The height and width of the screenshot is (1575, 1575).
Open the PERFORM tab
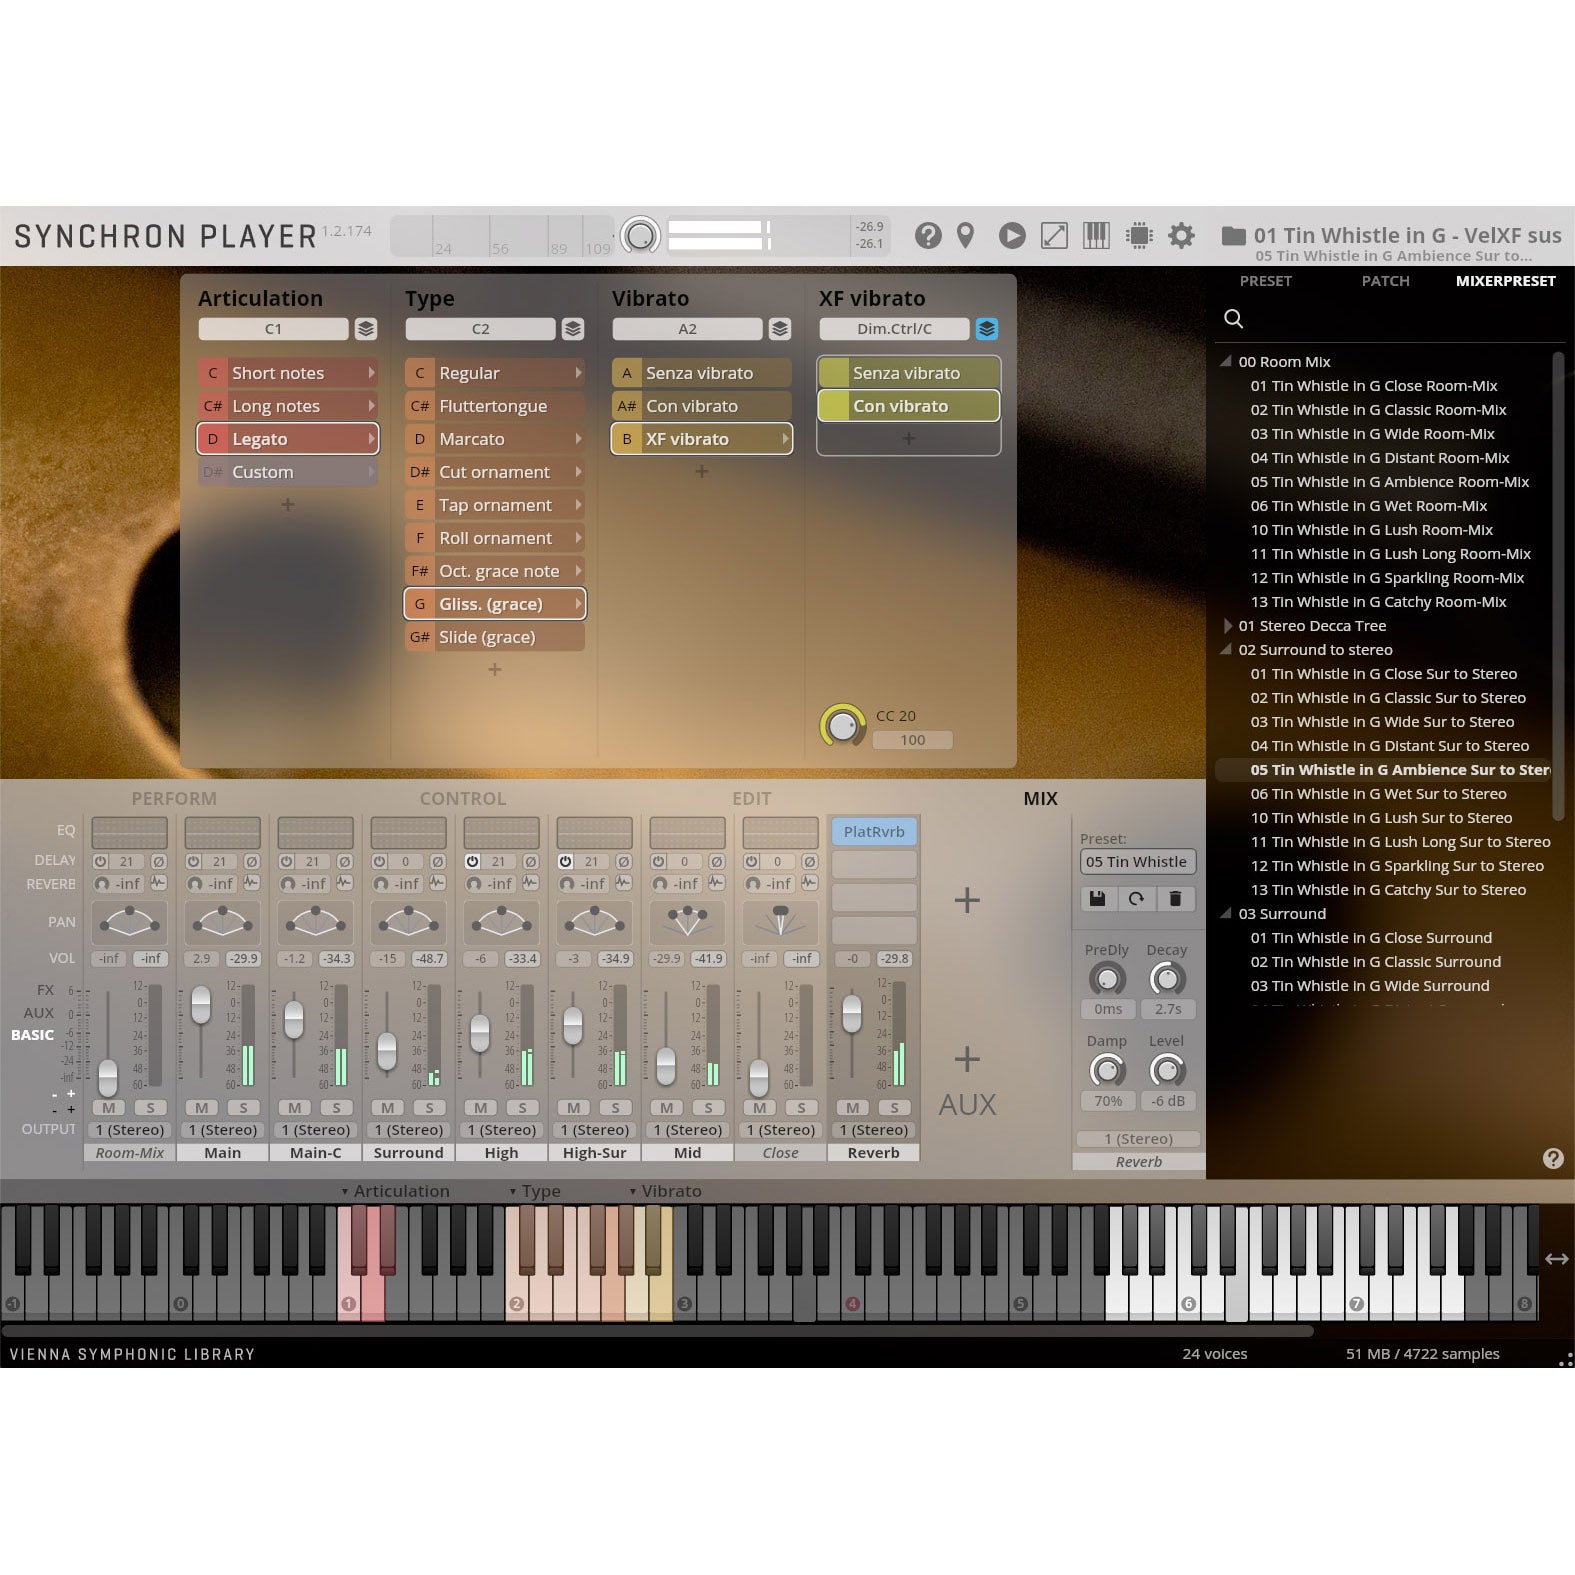point(174,799)
